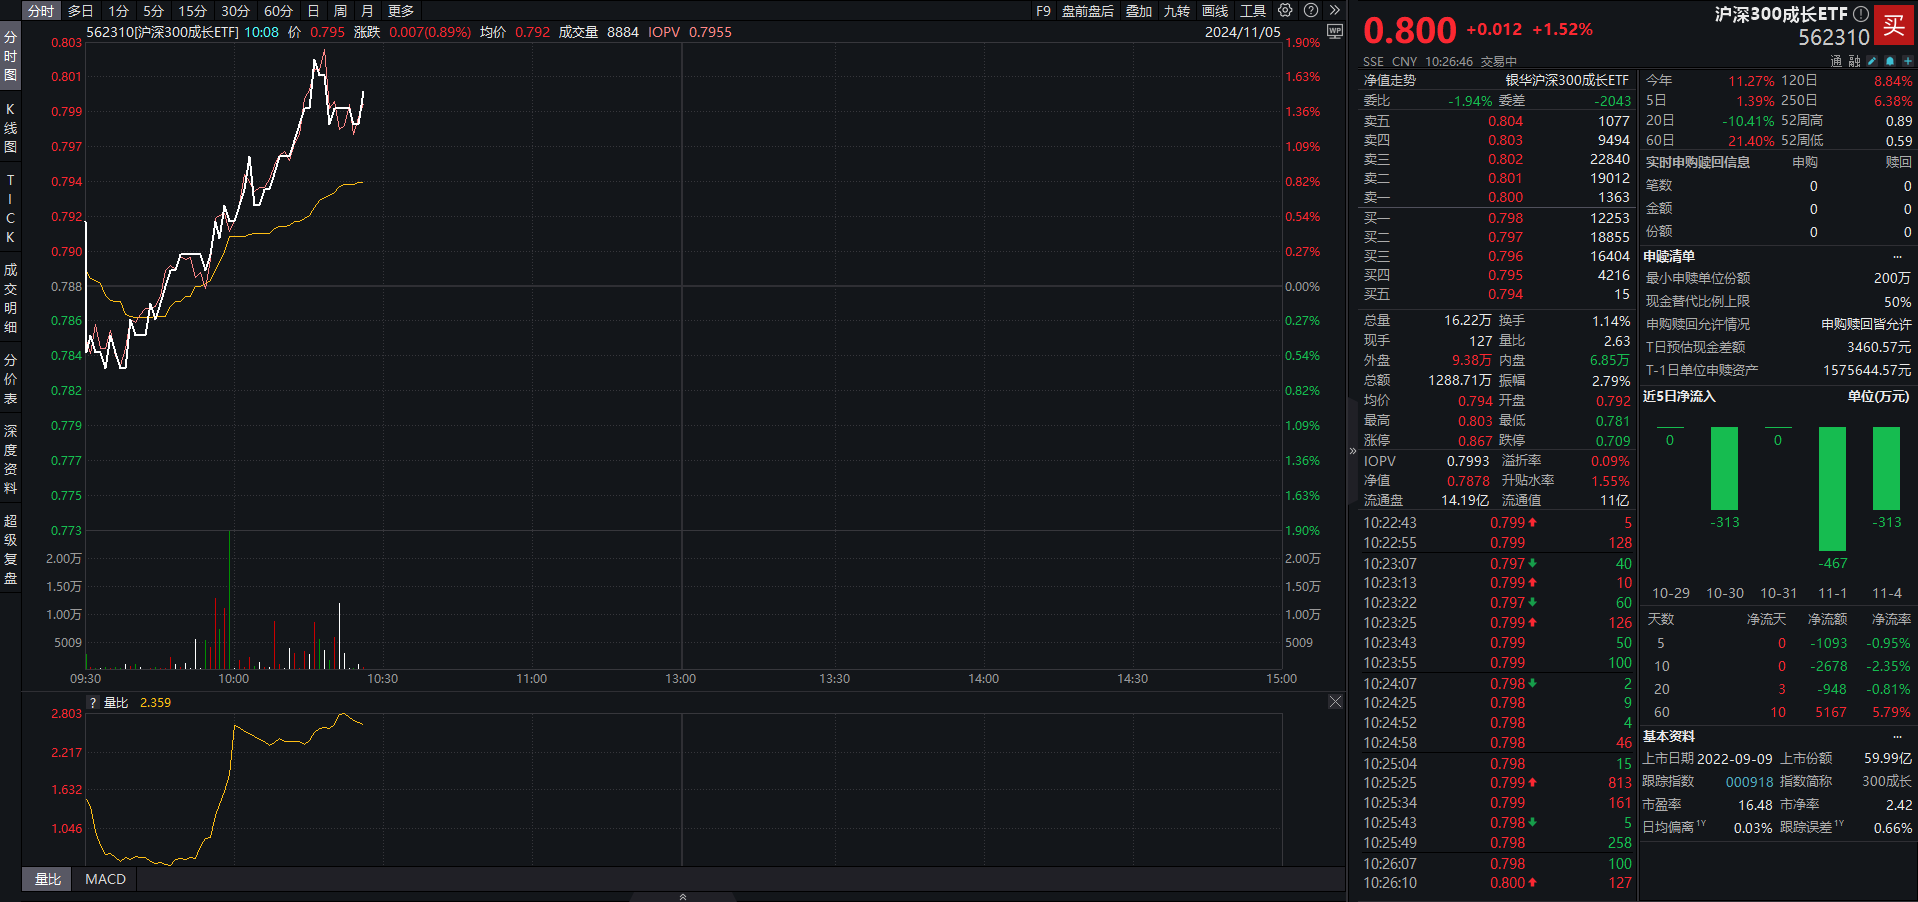The width and height of the screenshot is (1918, 902).
Task: Click the 近5日净流入 section header
Action: [x=1679, y=396]
